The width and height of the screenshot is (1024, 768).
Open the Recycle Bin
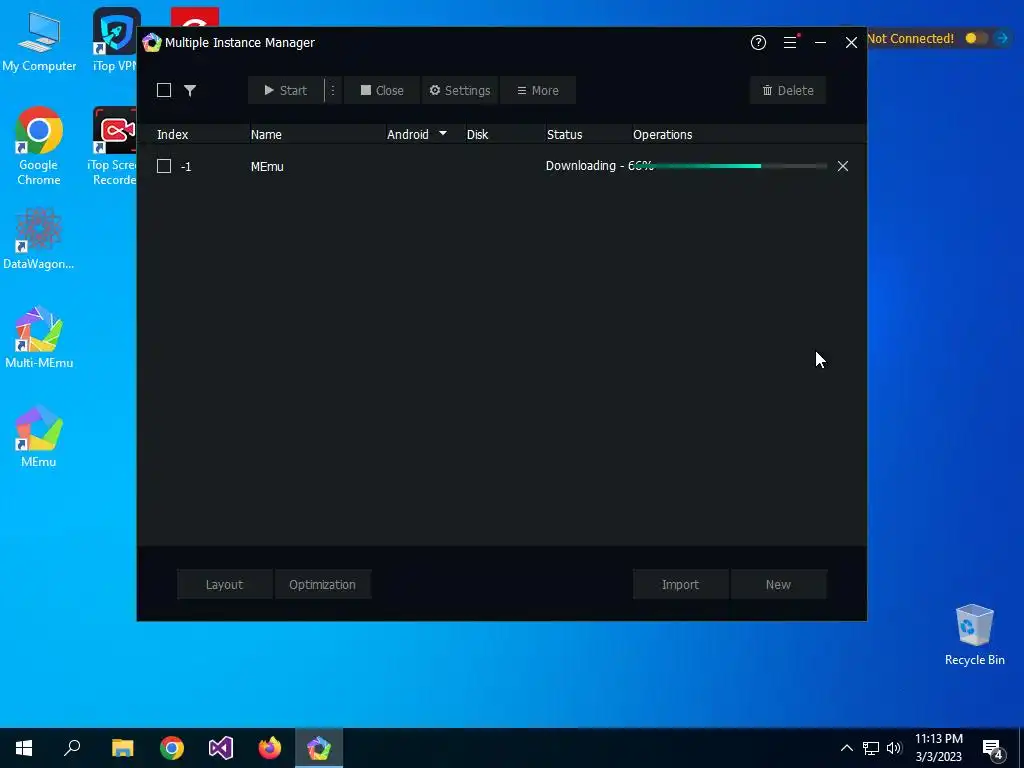(974, 635)
